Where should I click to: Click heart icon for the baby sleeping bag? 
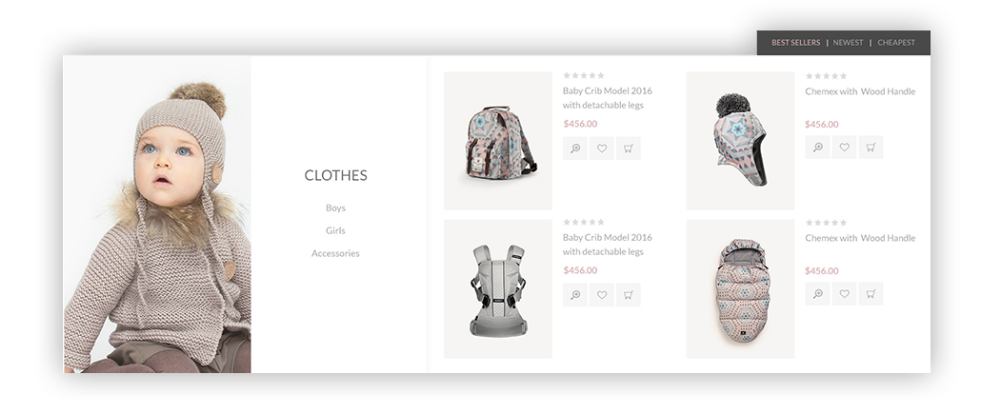[844, 293]
